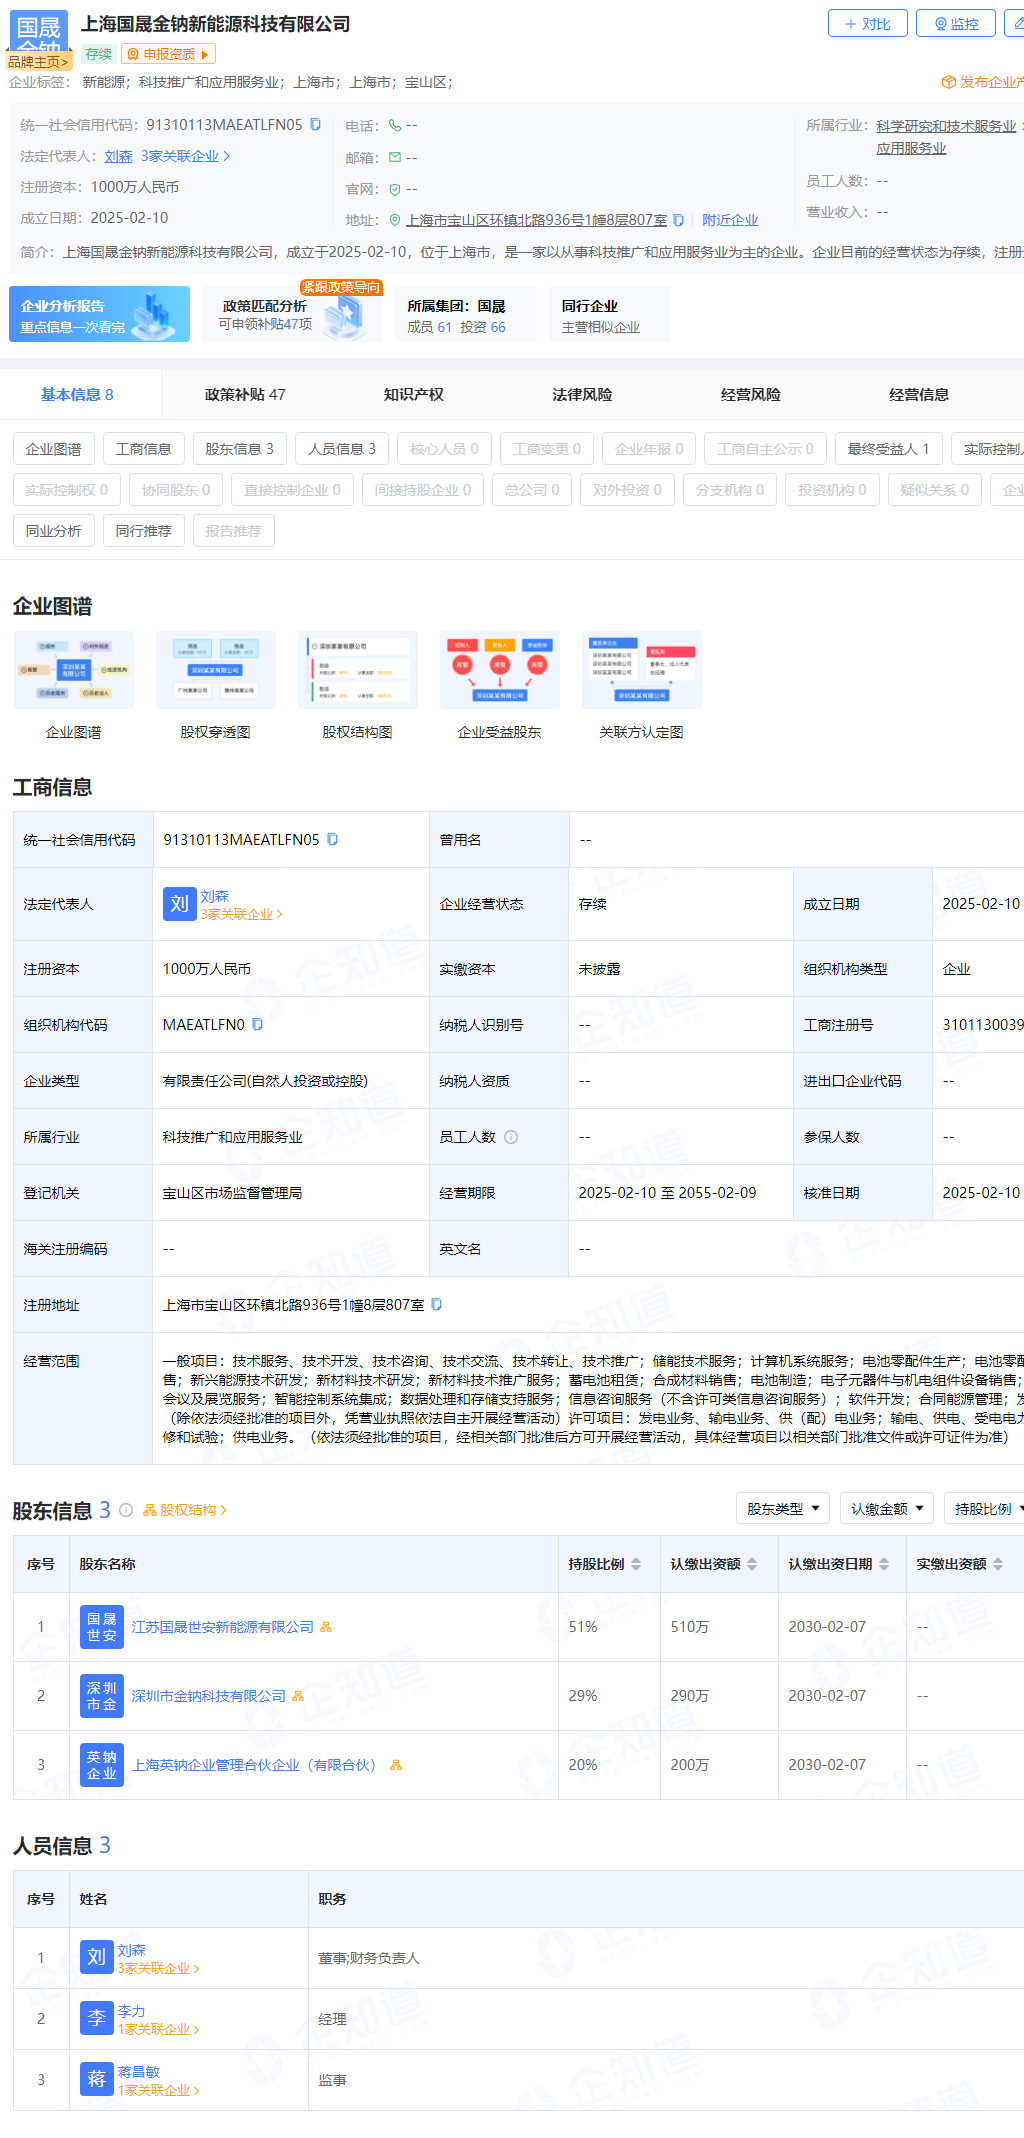Click the company logo 国晟金钠
Screen dimensions: 1024x2138
coord(39,31)
